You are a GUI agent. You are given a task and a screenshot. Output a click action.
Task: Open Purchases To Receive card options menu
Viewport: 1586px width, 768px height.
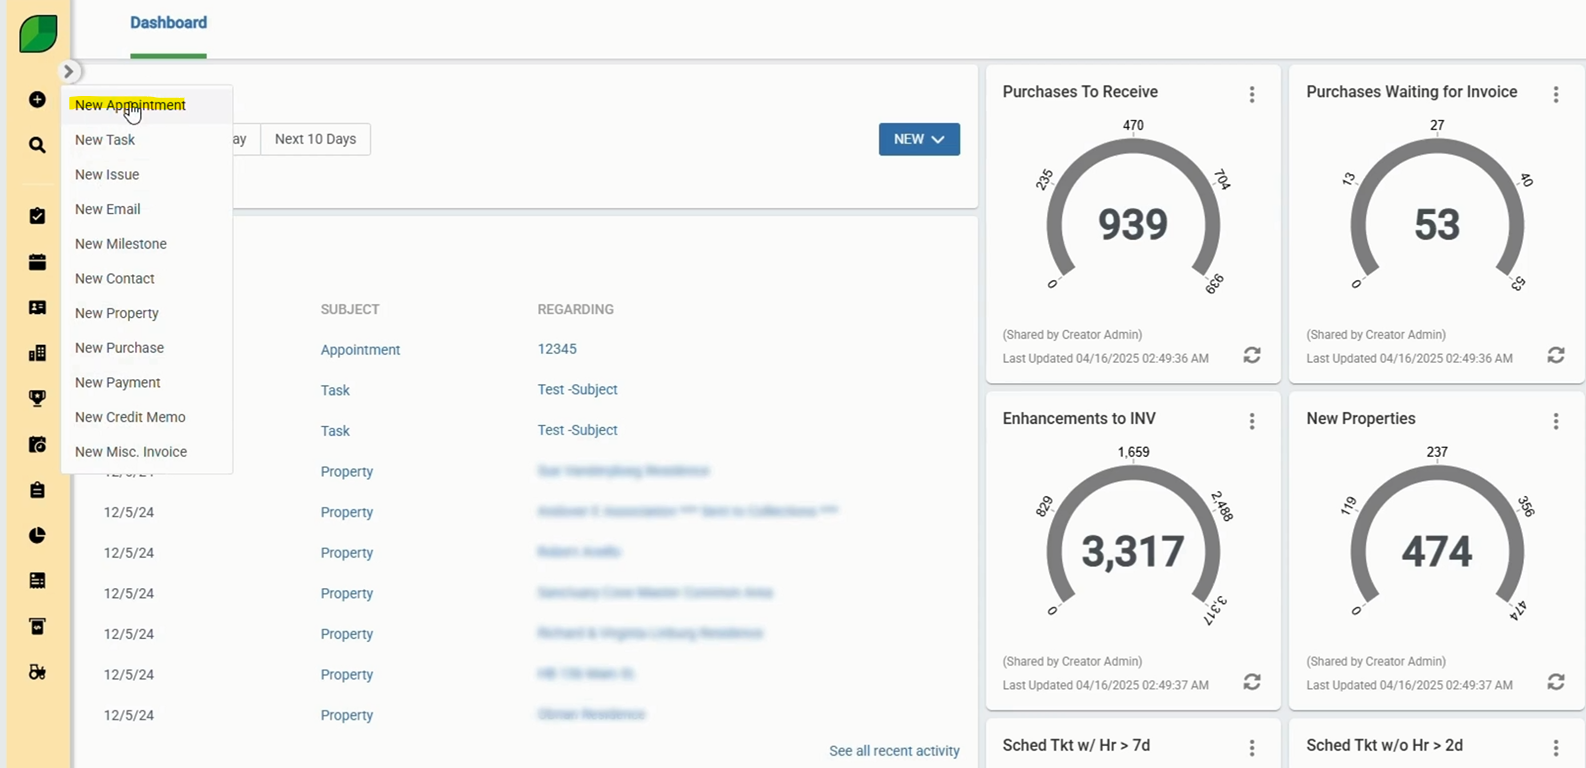point(1252,94)
